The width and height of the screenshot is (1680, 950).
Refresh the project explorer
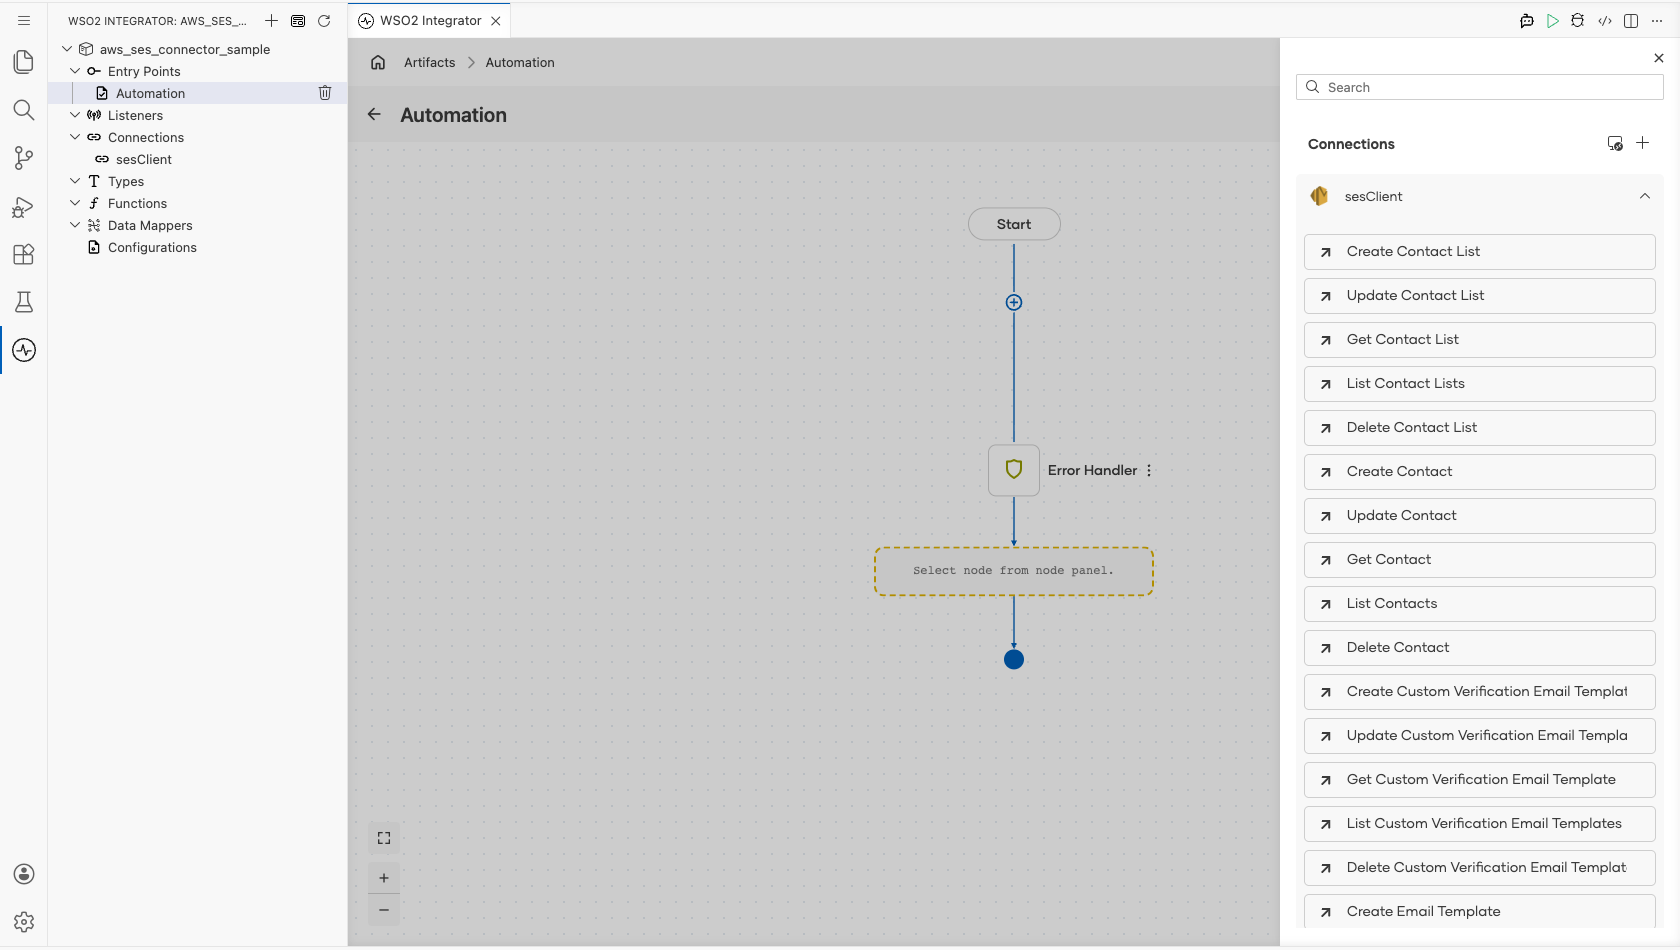[x=324, y=20]
